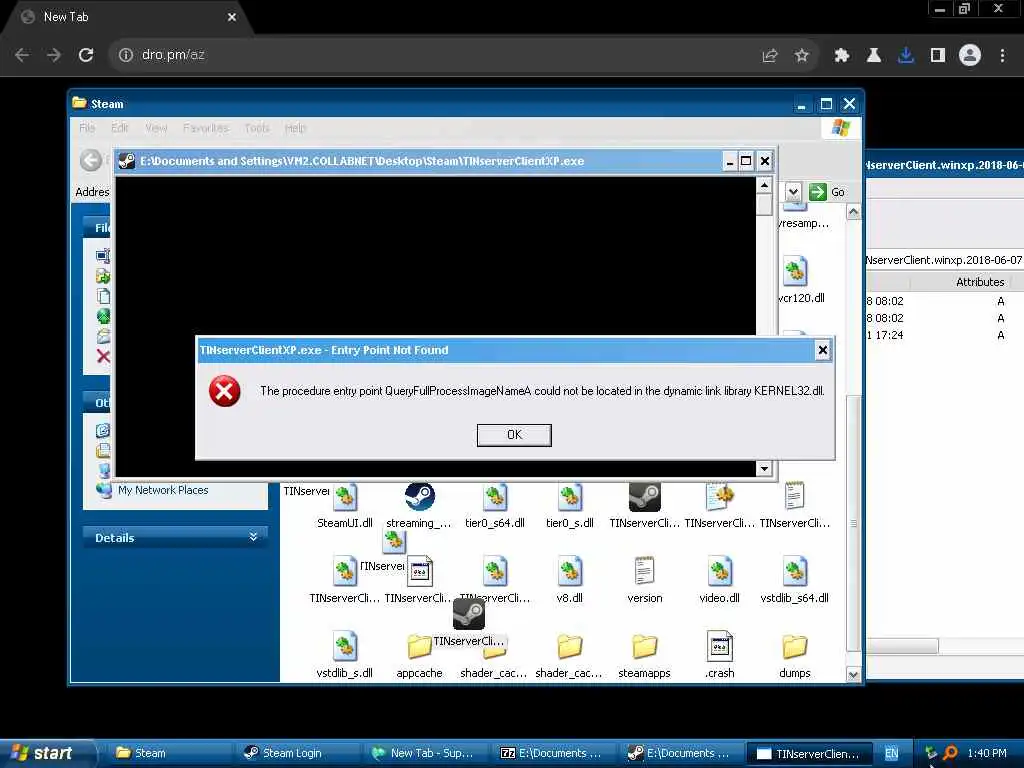Go back in Chrome browser
The height and width of the screenshot is (768, 1024).
tap(22, 55)
